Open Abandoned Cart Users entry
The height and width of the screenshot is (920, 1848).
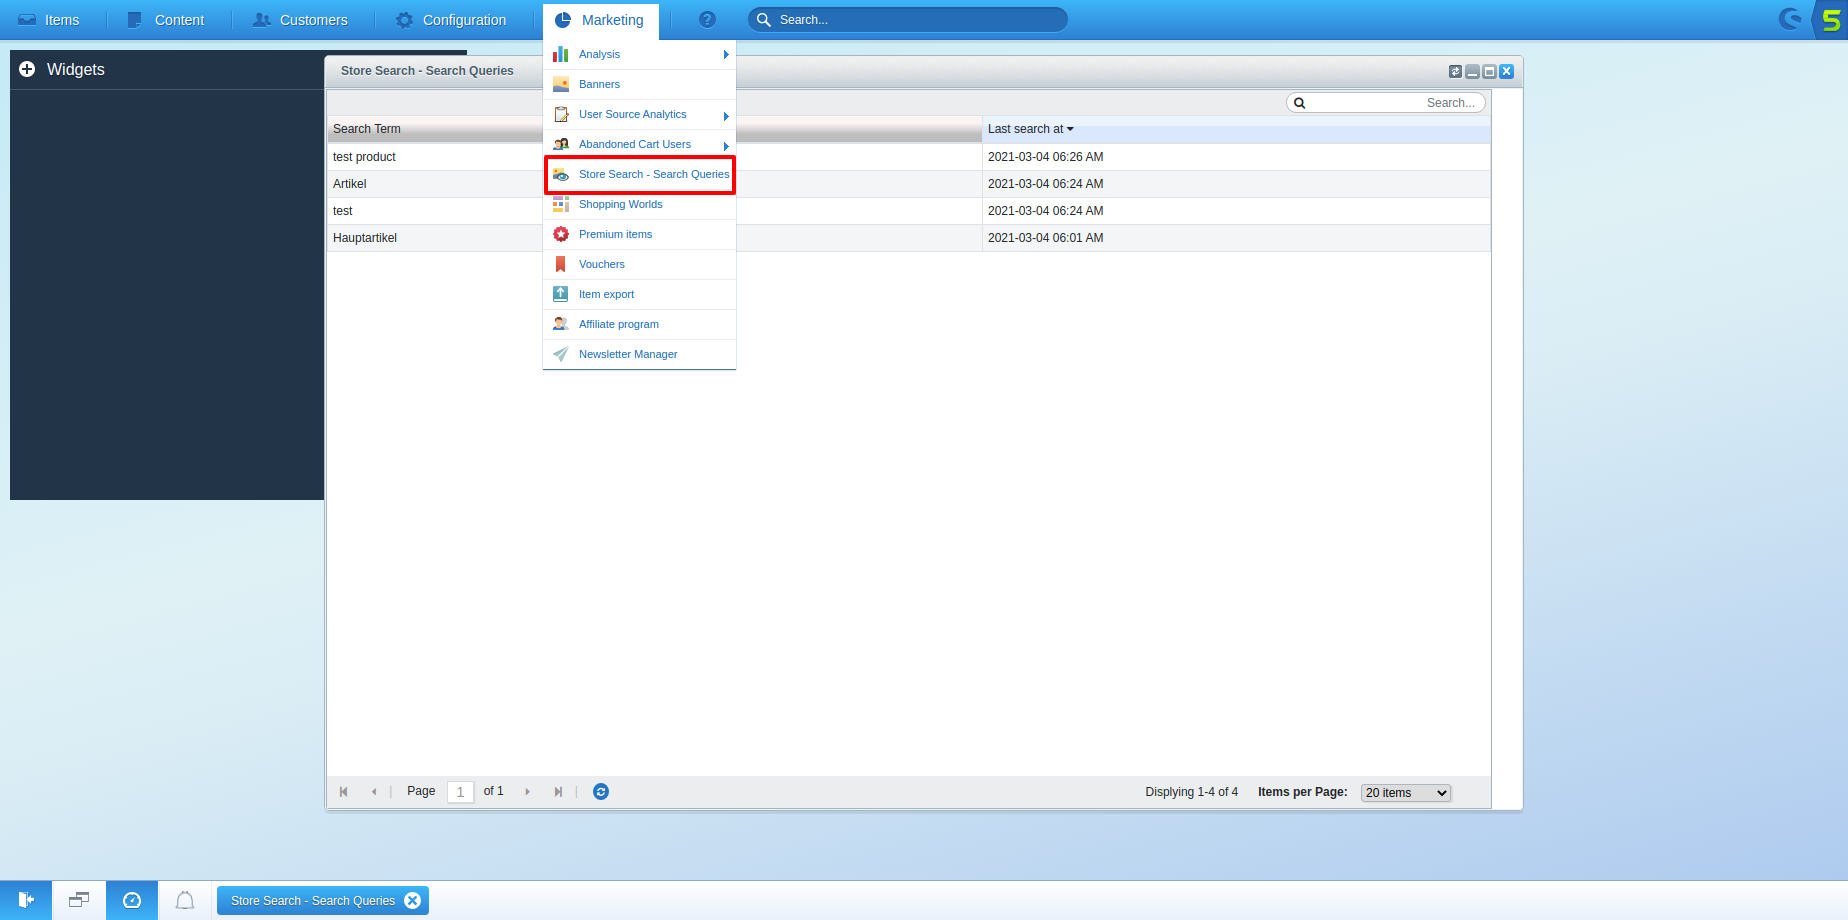639,144
